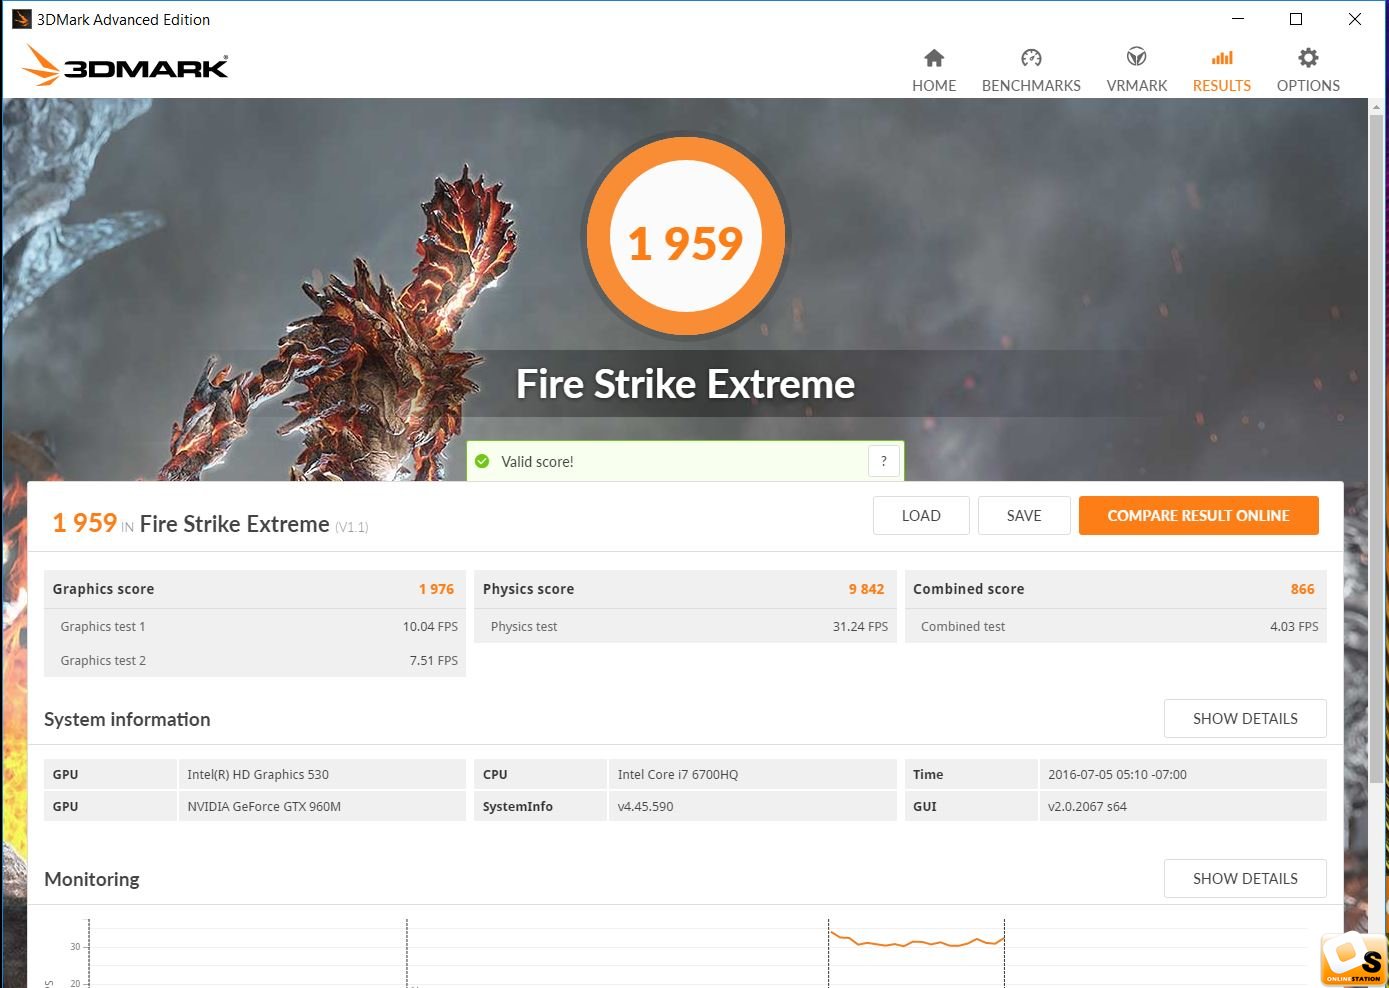Image resolution: width=1389 pixels, height=988 pixels.
Task: Click COMPARE RESULT ONLINE button
Action: (1198, 516)
